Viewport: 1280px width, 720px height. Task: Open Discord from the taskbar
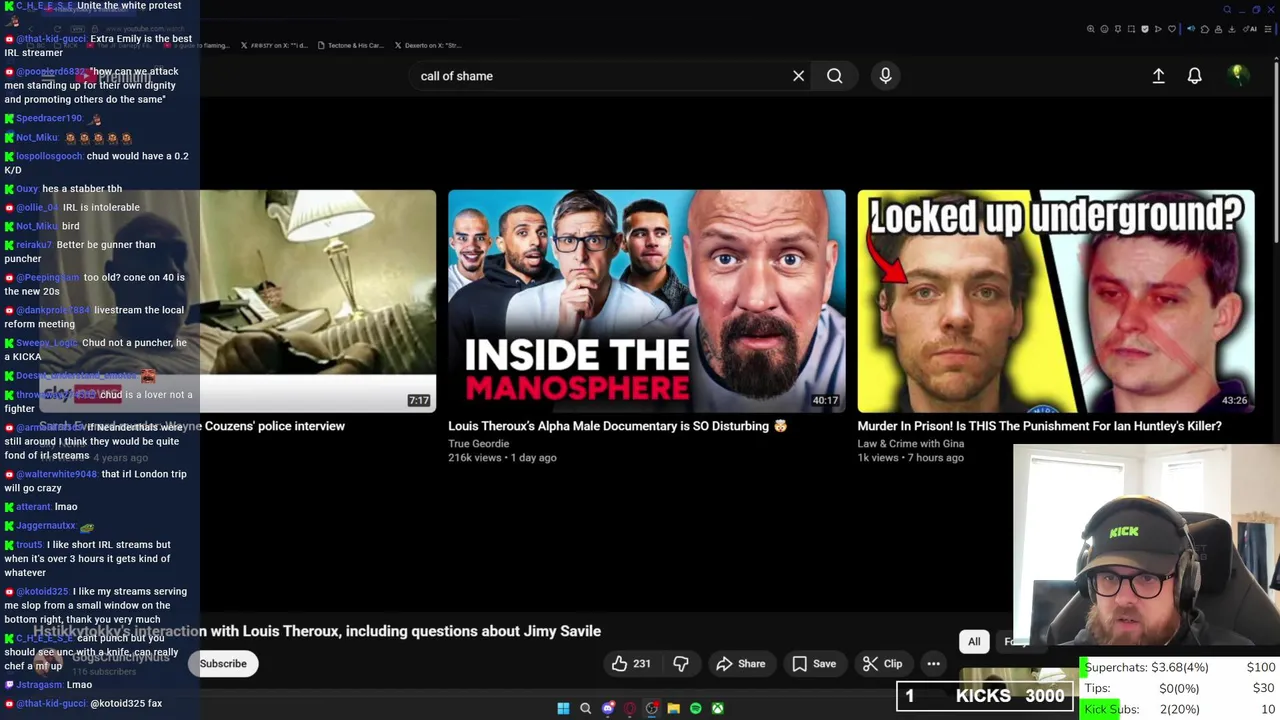tap(608, 708)
